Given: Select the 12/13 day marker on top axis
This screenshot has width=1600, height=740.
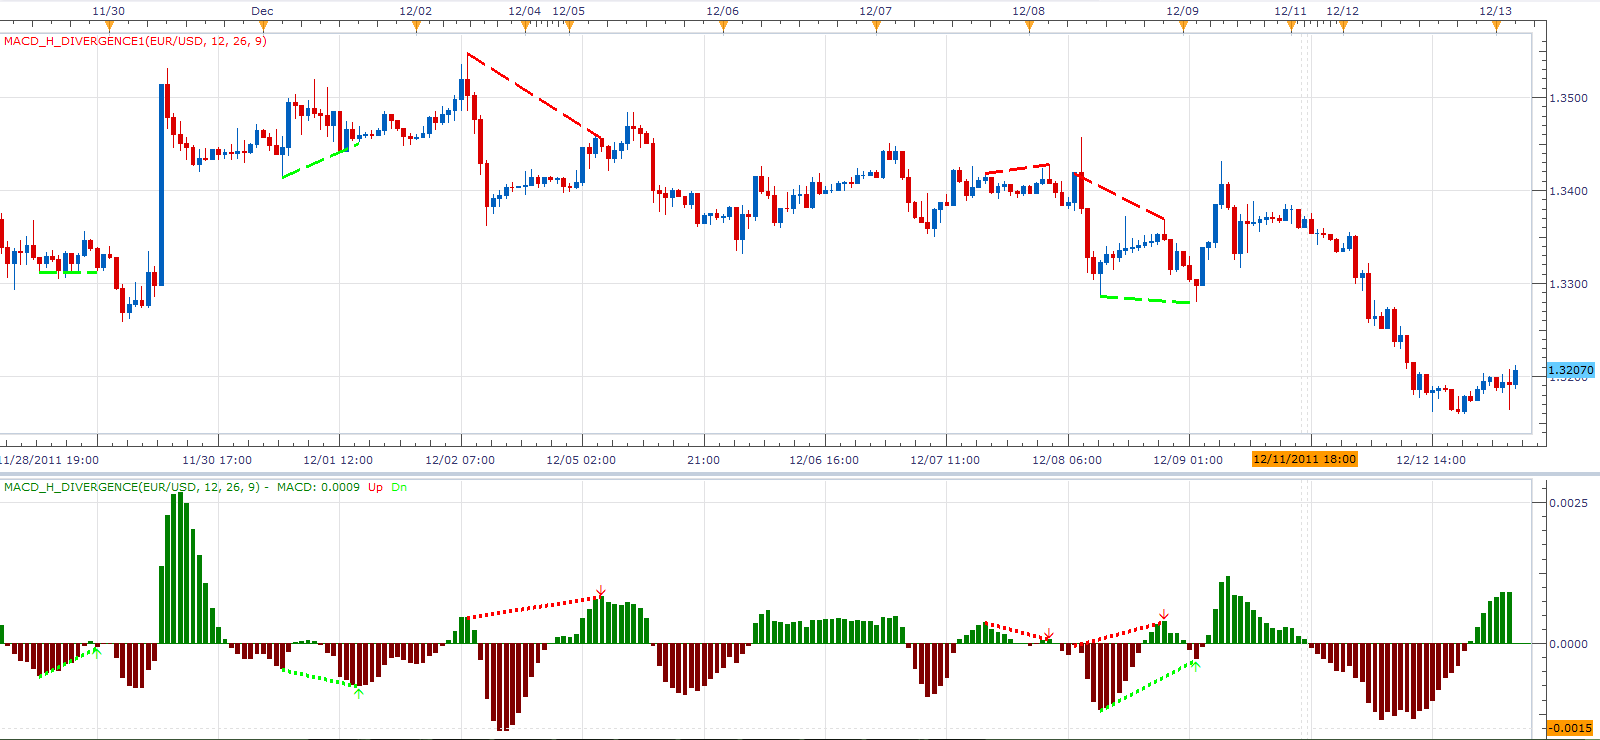Looking at the screenshot, I should coord(1496,11).
